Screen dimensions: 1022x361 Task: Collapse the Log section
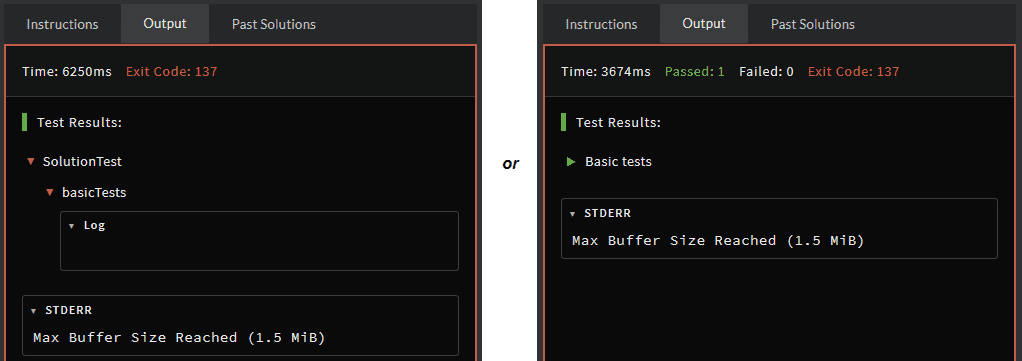72,225
